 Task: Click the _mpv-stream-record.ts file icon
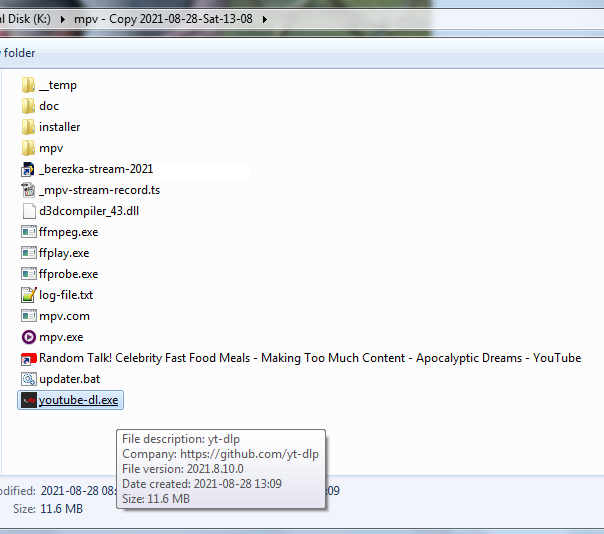[28, 190]
